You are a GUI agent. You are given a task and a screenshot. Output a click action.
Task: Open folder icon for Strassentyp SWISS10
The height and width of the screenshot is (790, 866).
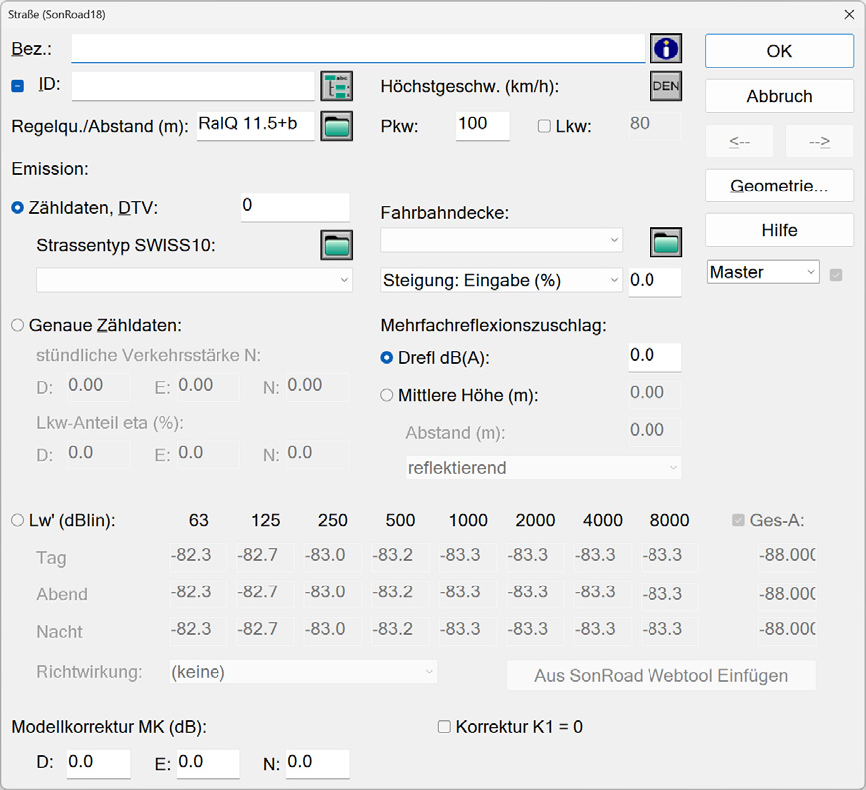point(336,245)
